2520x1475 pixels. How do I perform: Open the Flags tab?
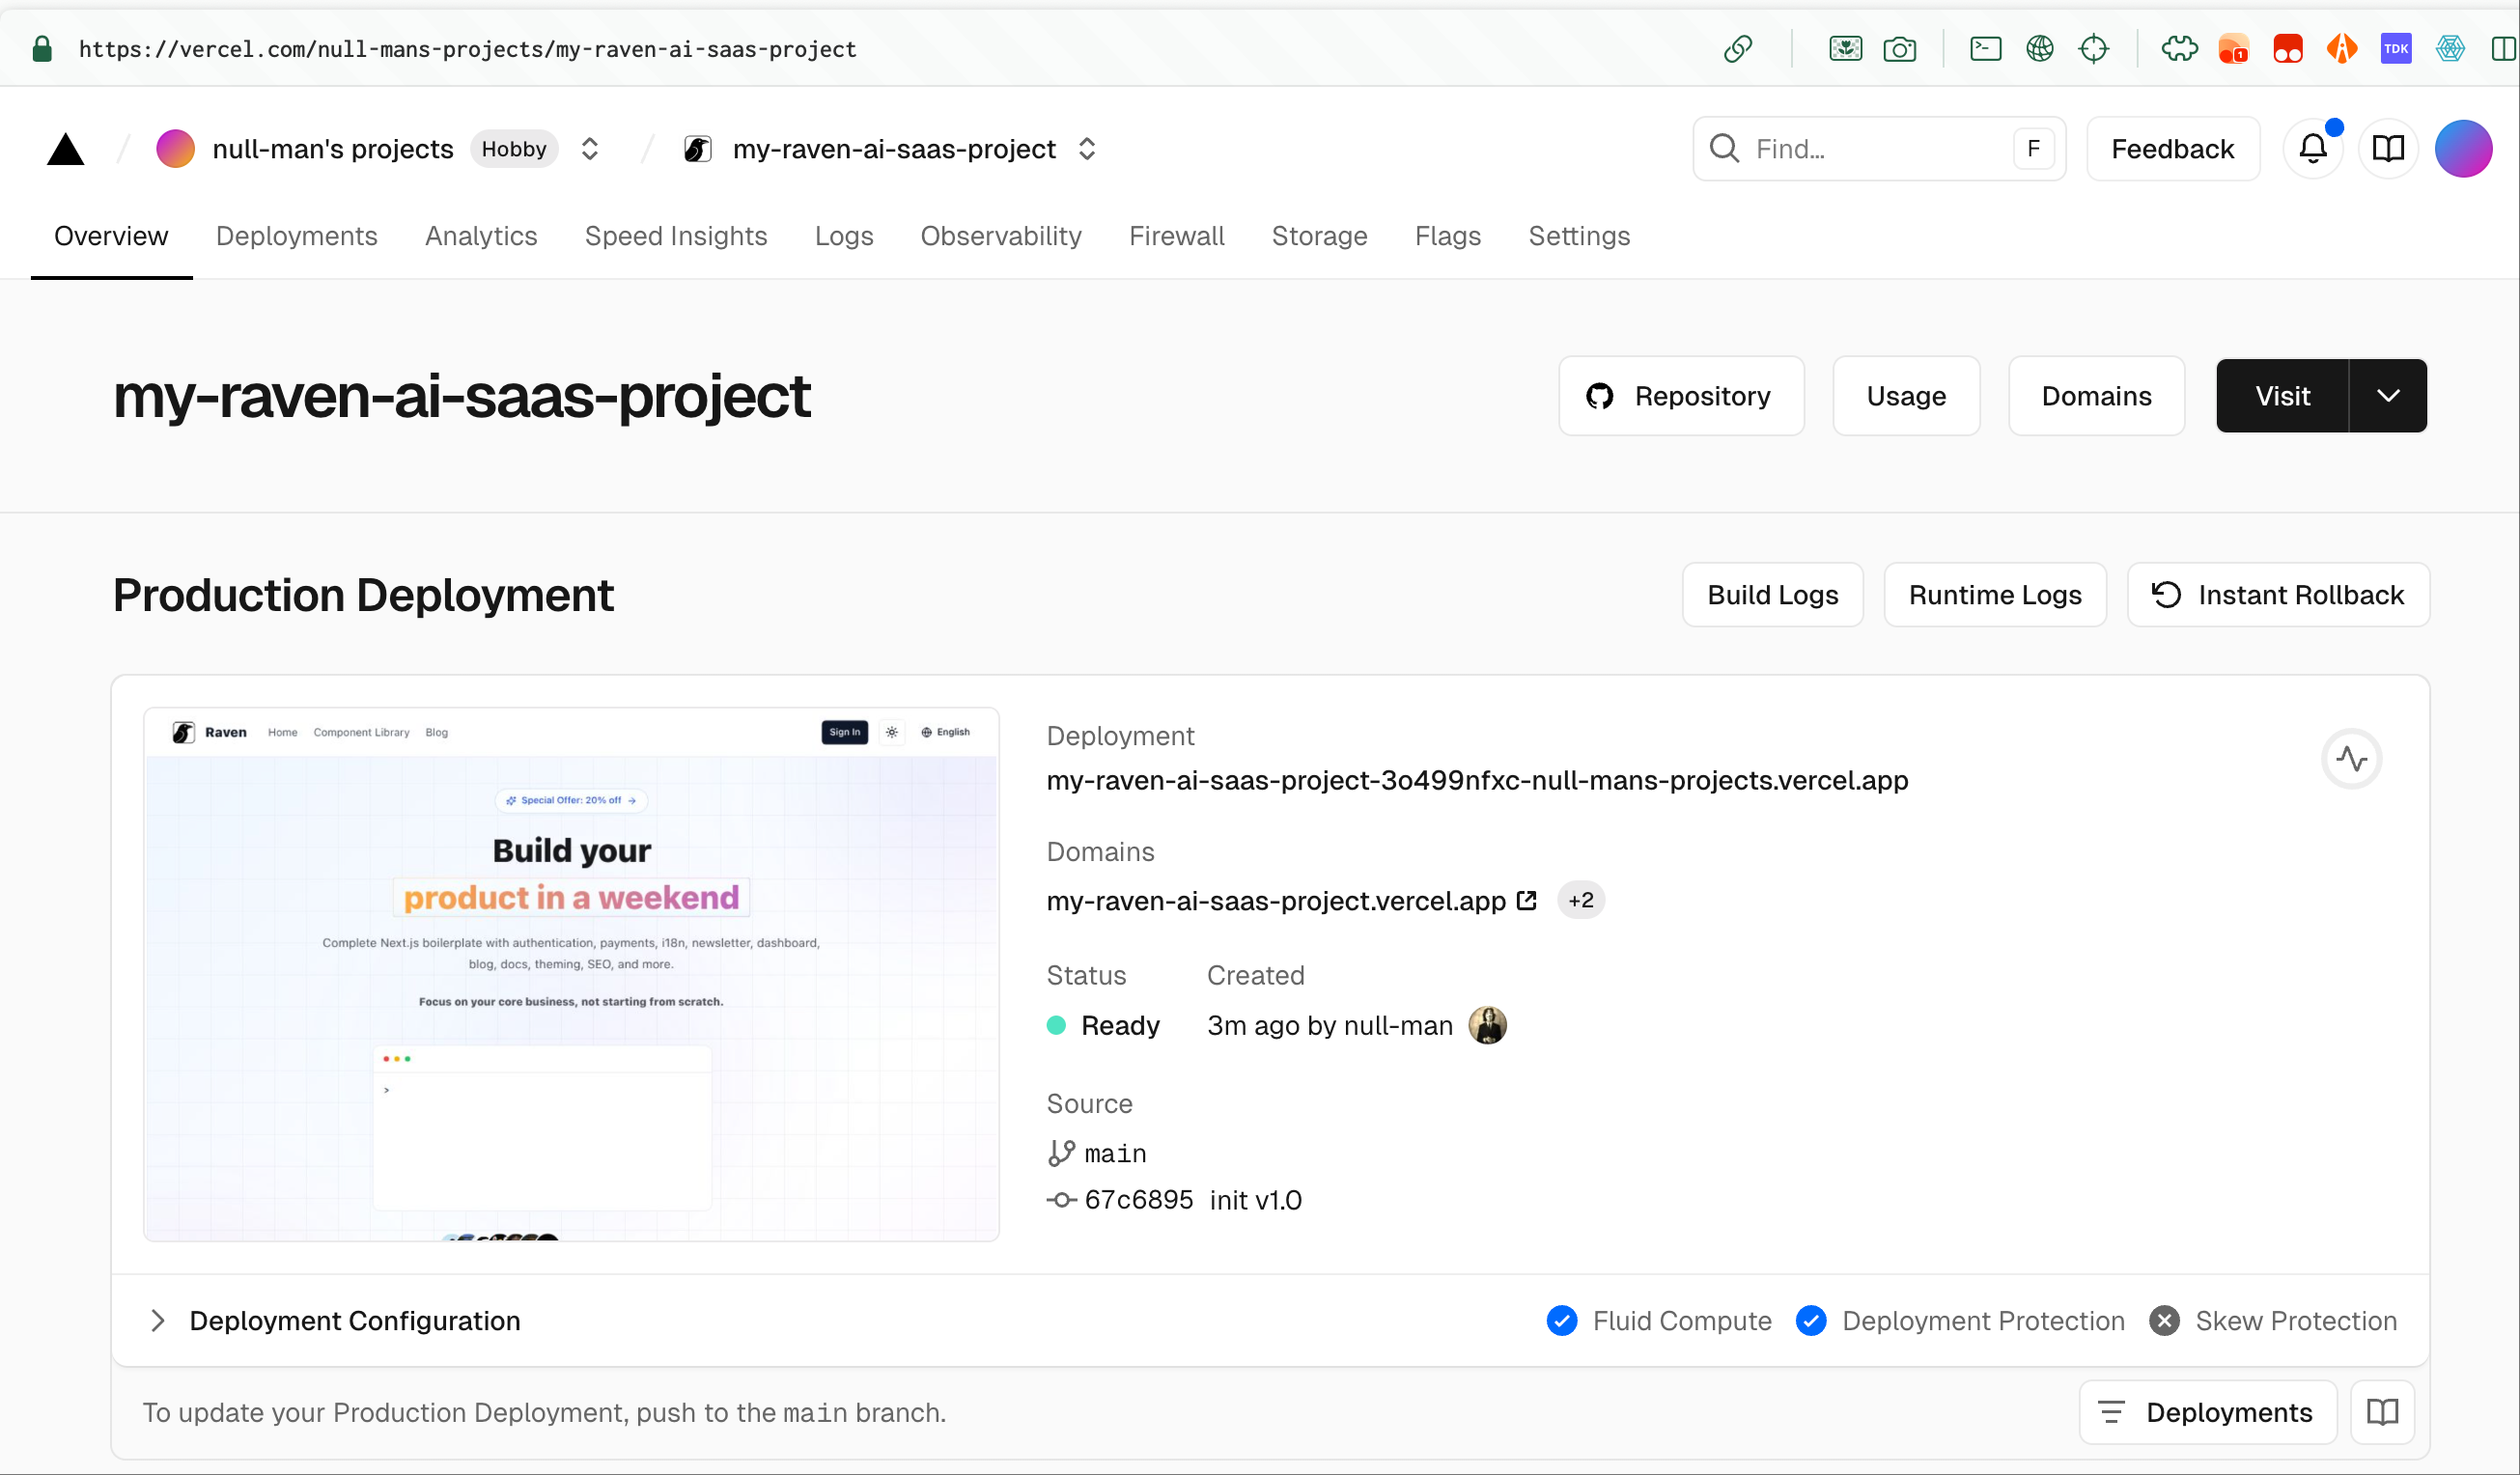tap(1448, 236)
